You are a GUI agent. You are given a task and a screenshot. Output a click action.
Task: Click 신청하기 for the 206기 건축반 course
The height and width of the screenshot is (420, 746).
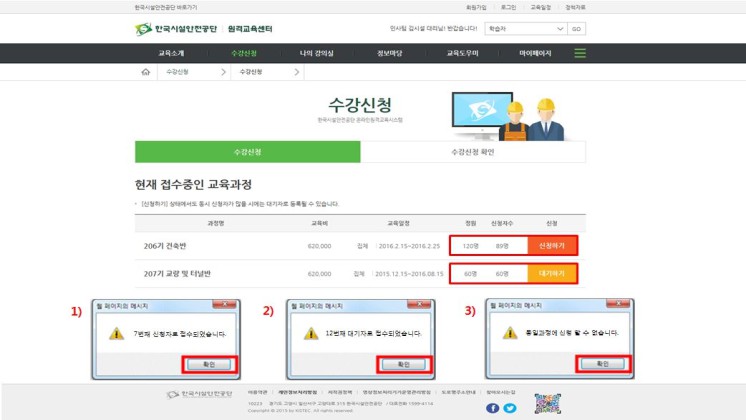pos(552,245)
